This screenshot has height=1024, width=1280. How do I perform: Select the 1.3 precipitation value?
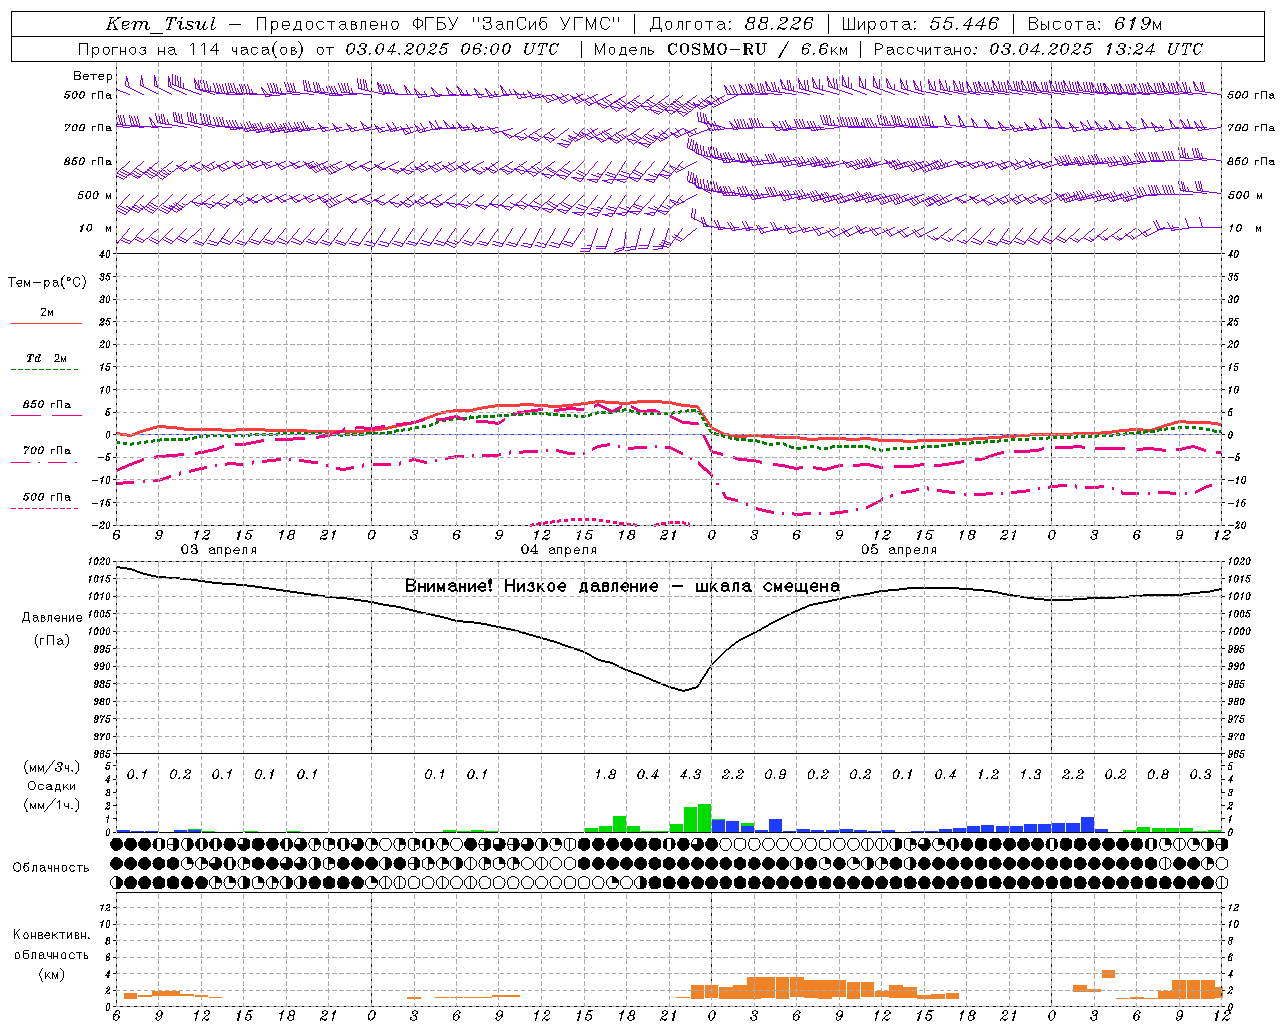pyautogui.click(x=1030, y=775)
